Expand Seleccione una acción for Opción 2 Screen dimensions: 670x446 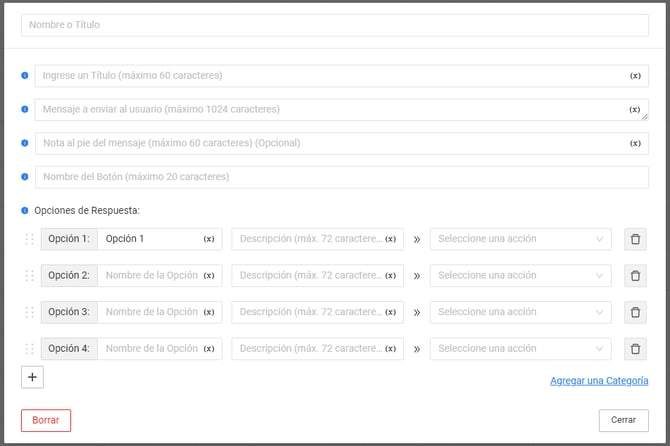point(520,276)
